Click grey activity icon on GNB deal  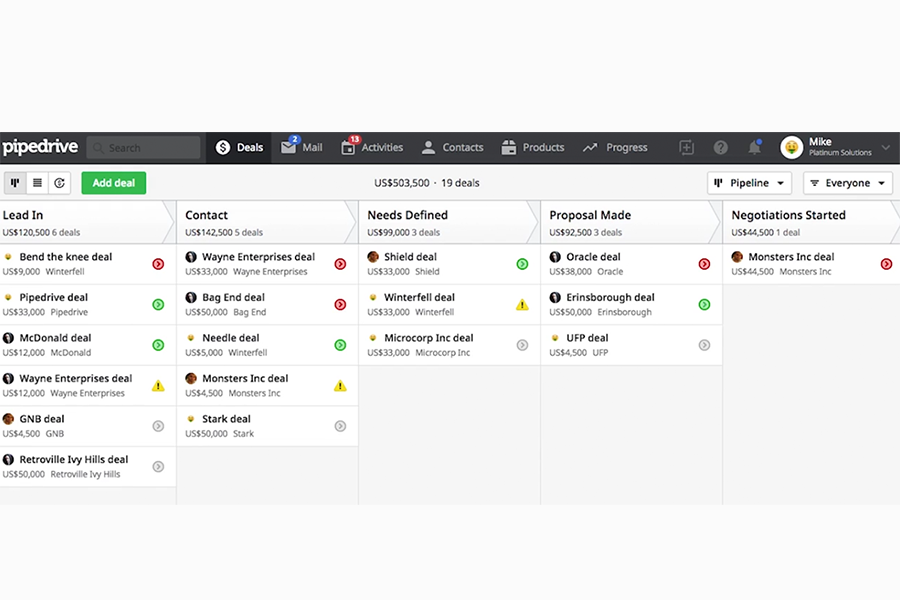[158, 426]
